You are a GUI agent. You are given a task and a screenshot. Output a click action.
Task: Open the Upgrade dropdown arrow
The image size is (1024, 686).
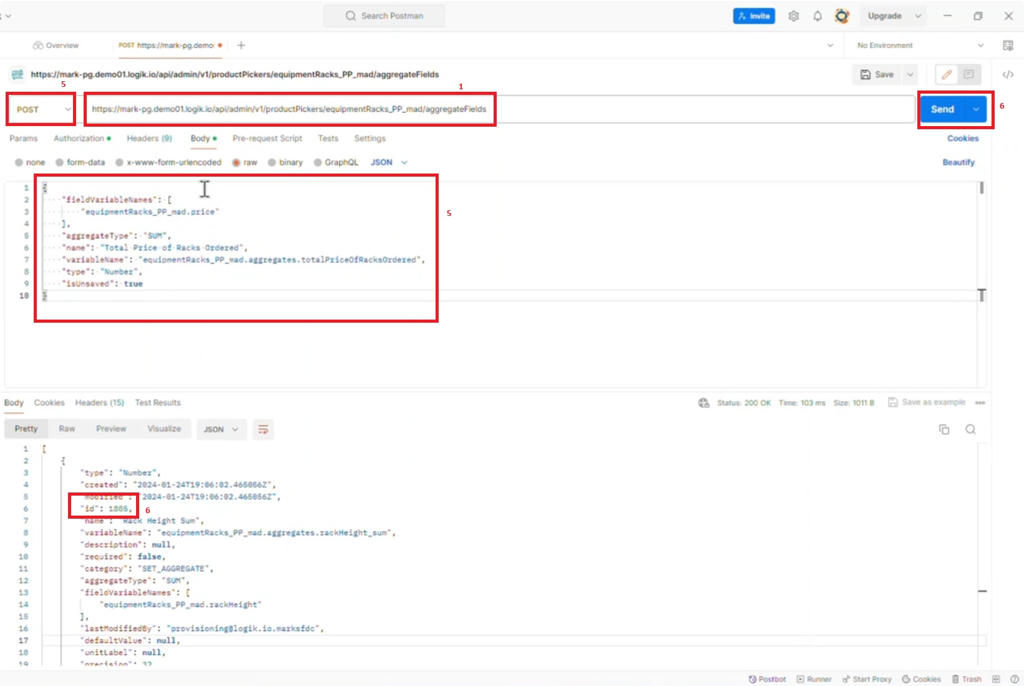coord(918,16)
